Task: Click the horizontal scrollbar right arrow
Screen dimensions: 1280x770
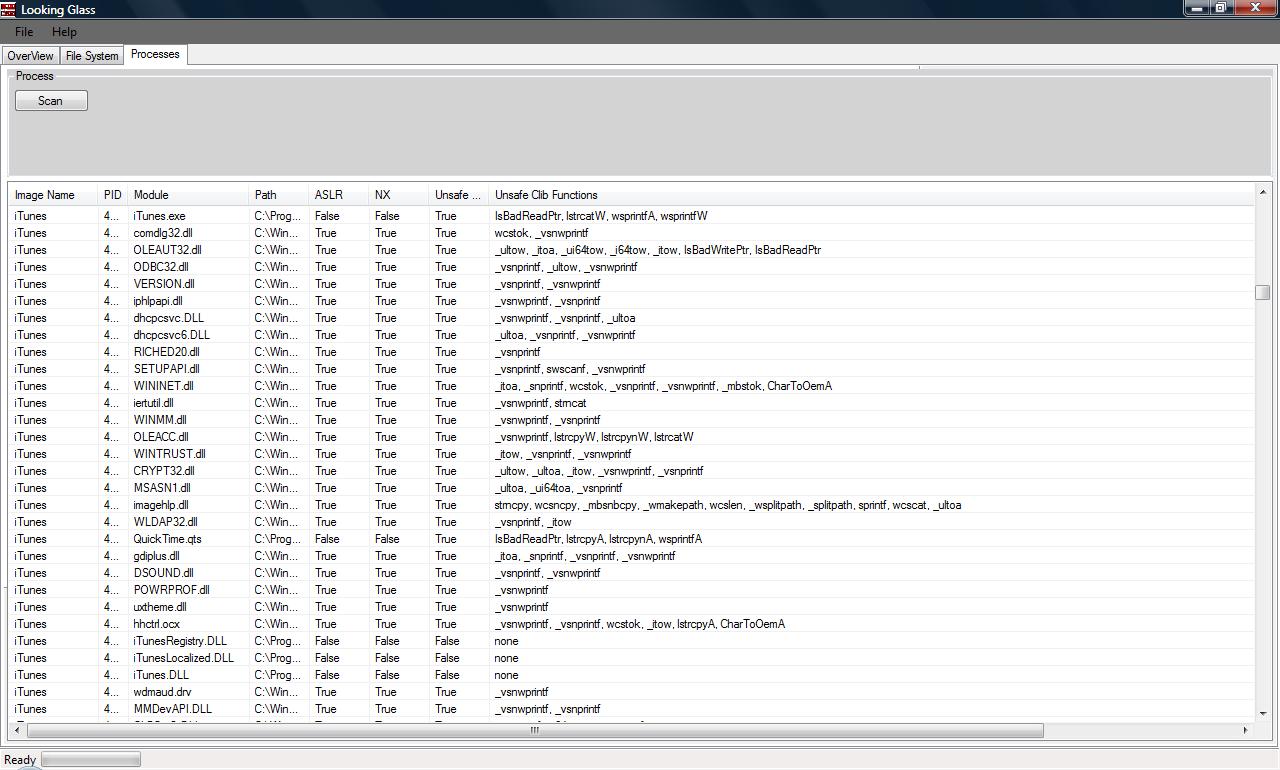Action: click(1245, 730)
